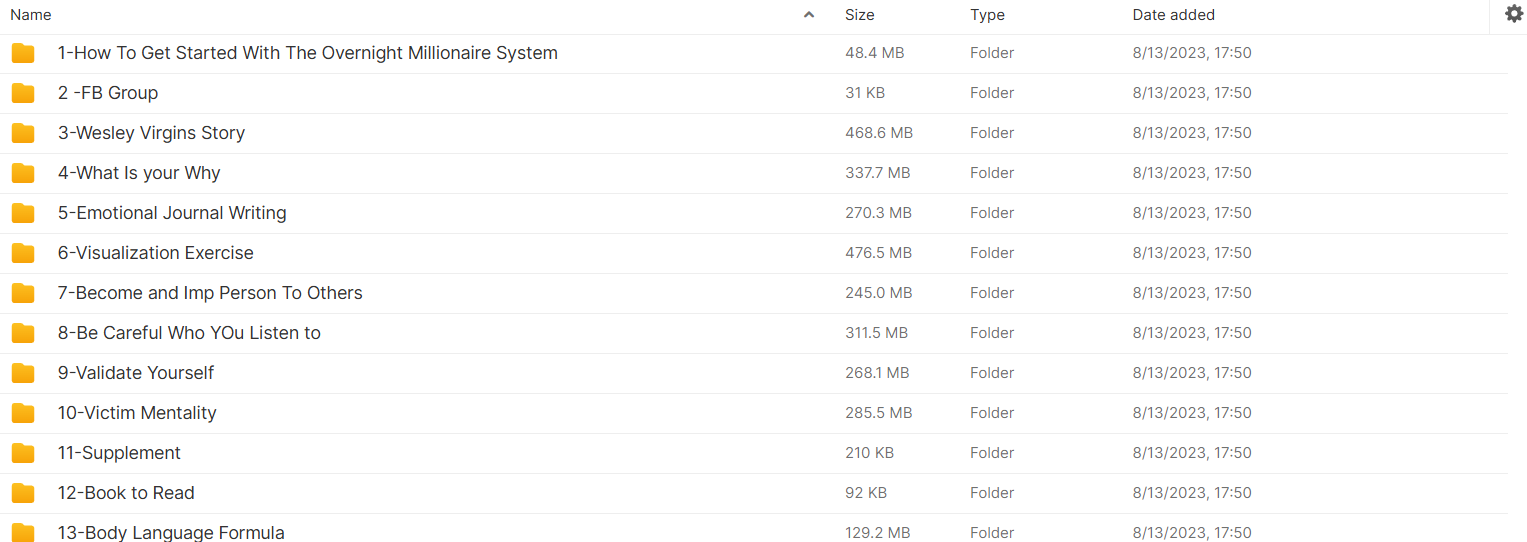Open 7-Become and Imp Person To Others

coord(210,293)
